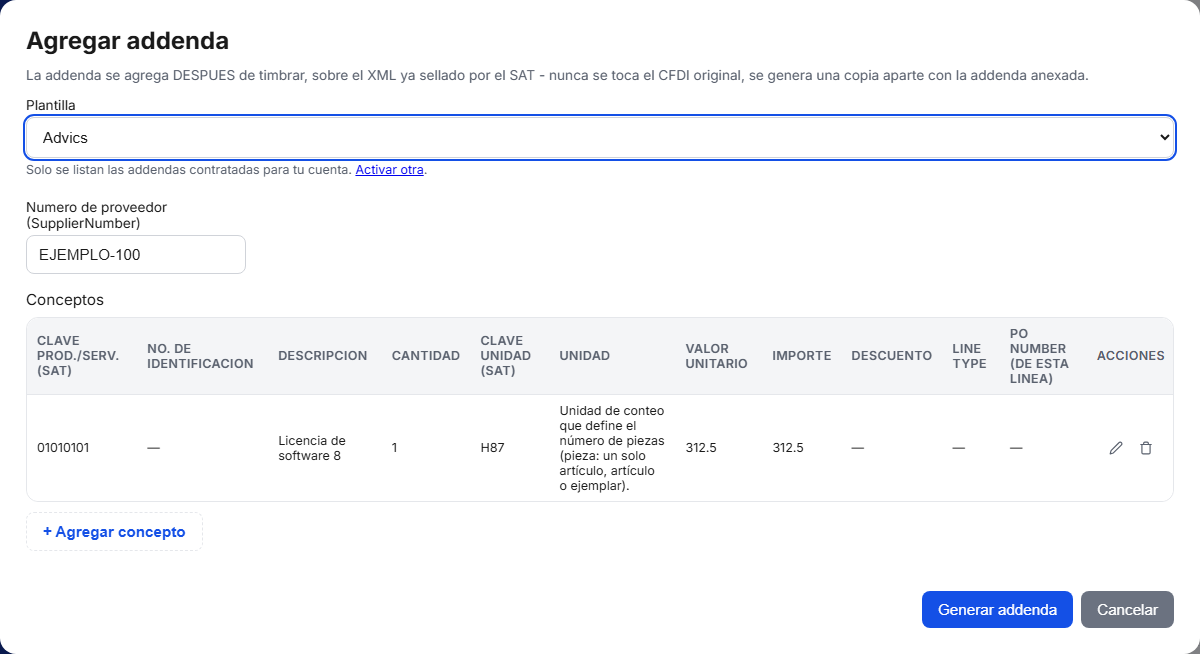Edit the Licencia de software 8 concept row
The height and width of the screenshot is (654, 1200).
(x=1116, y=448)
